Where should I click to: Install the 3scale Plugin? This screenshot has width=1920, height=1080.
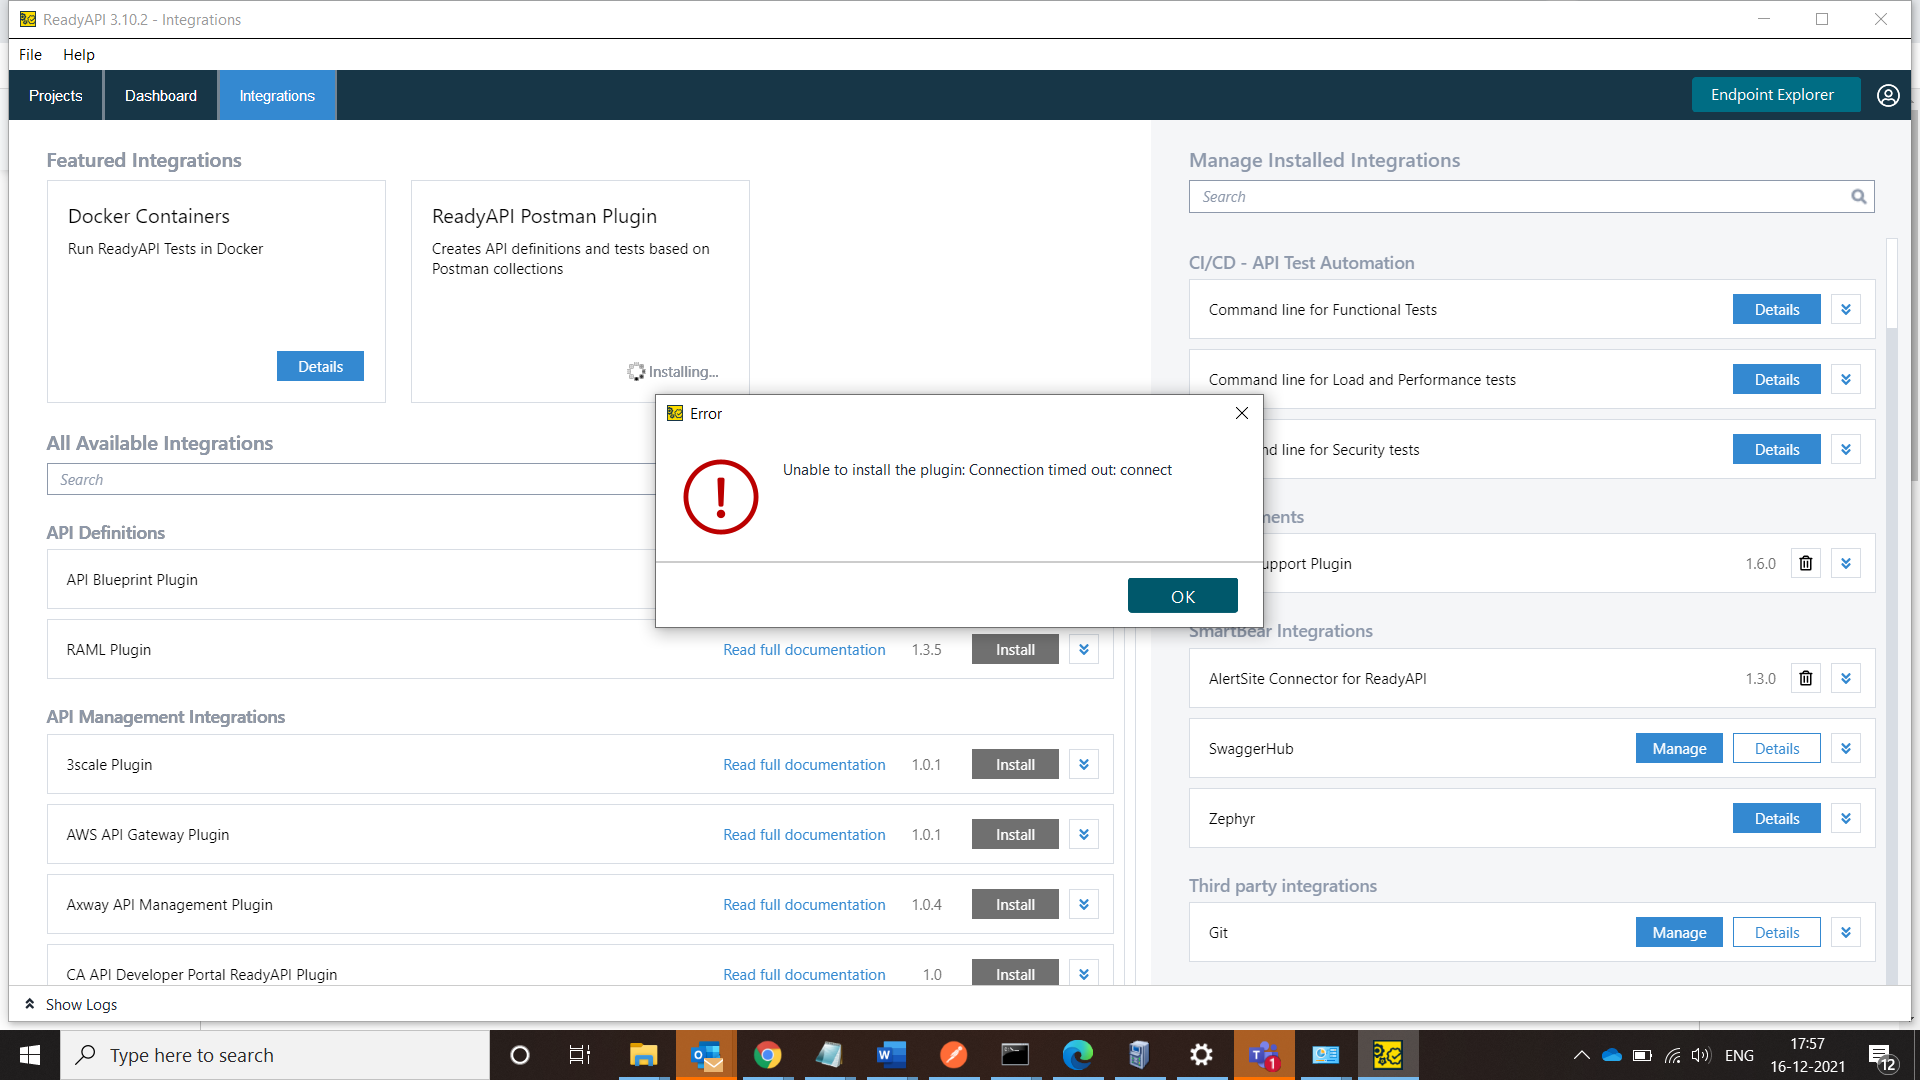[1014, 764]
